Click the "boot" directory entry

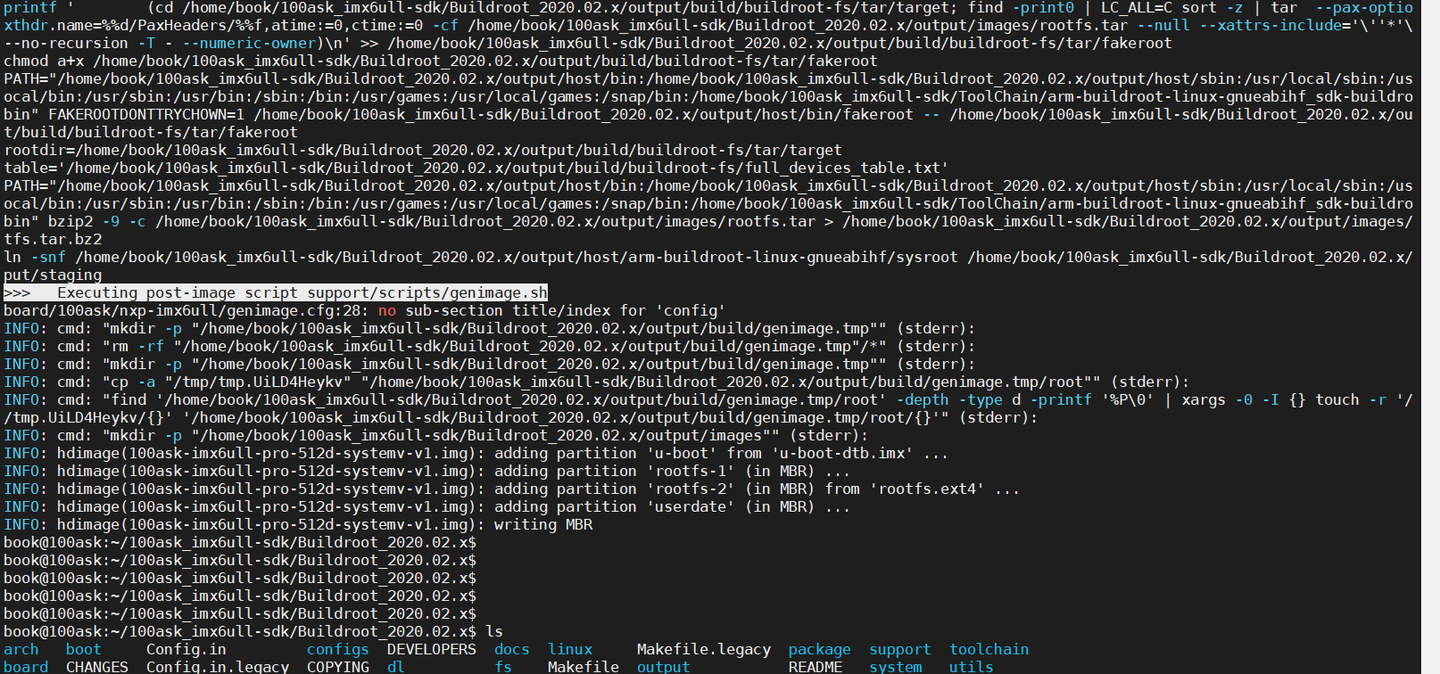83,649
